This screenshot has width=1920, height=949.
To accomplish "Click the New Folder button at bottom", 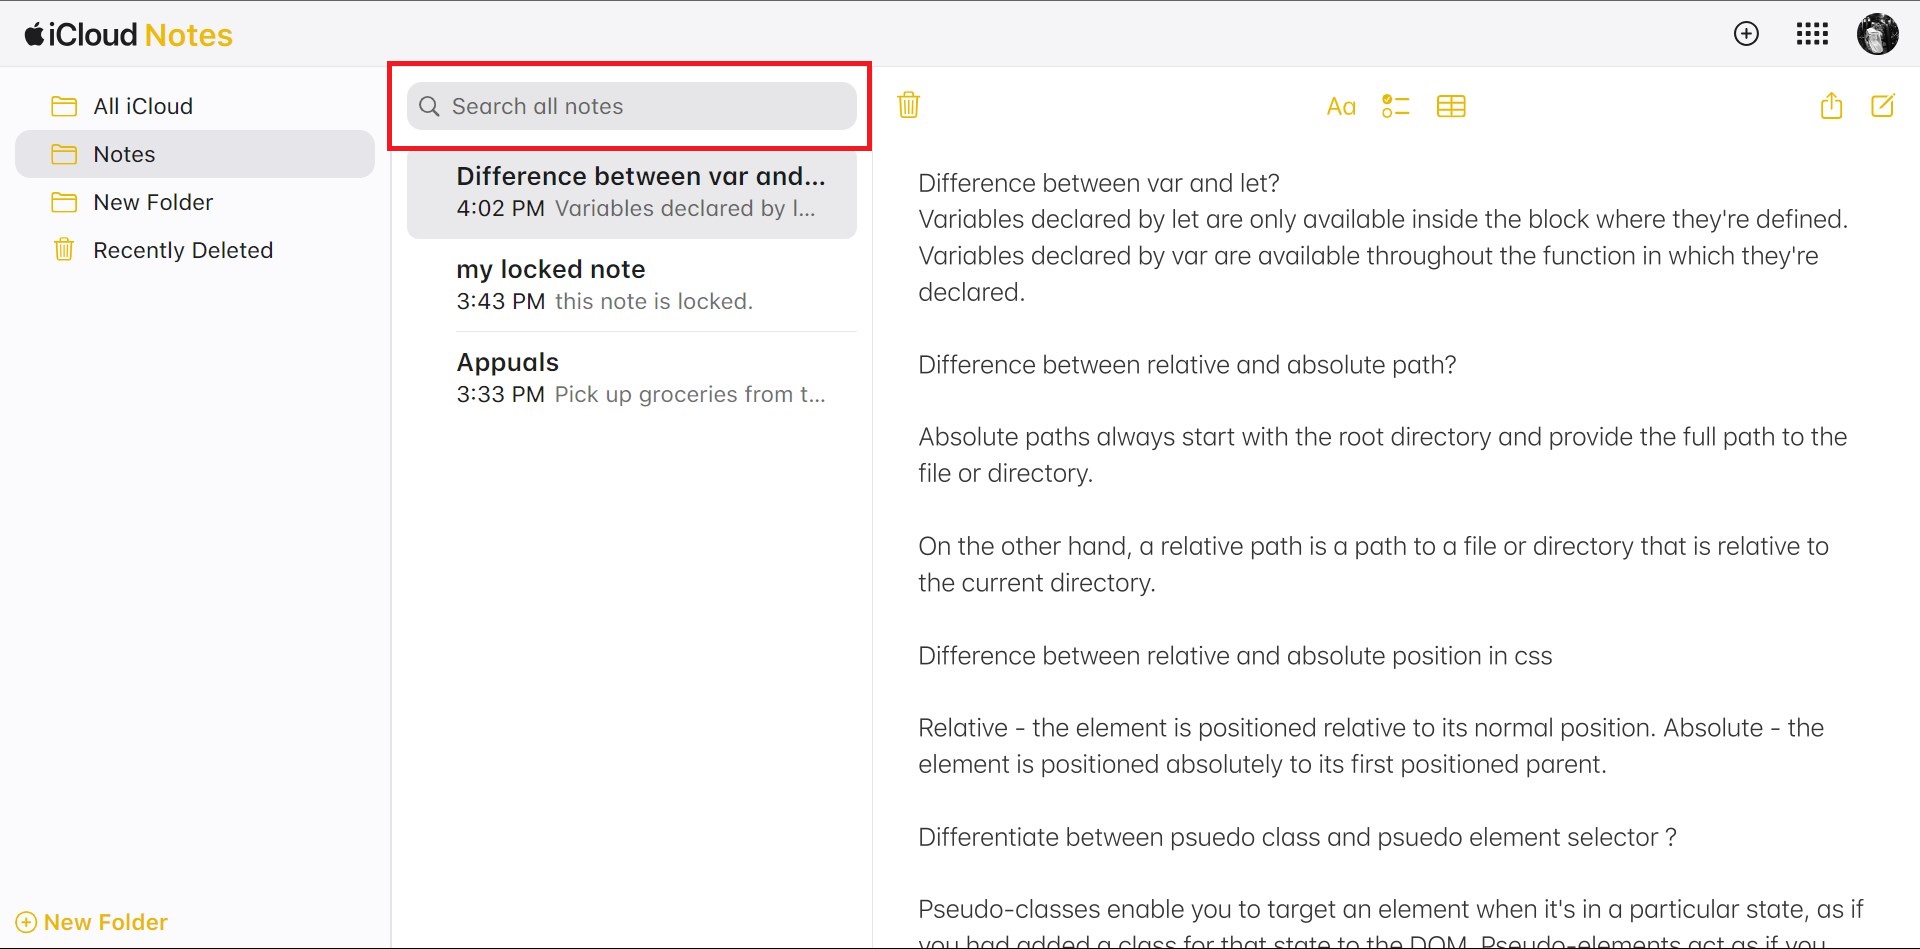I will pyautogui.click(x=92, y=922).
